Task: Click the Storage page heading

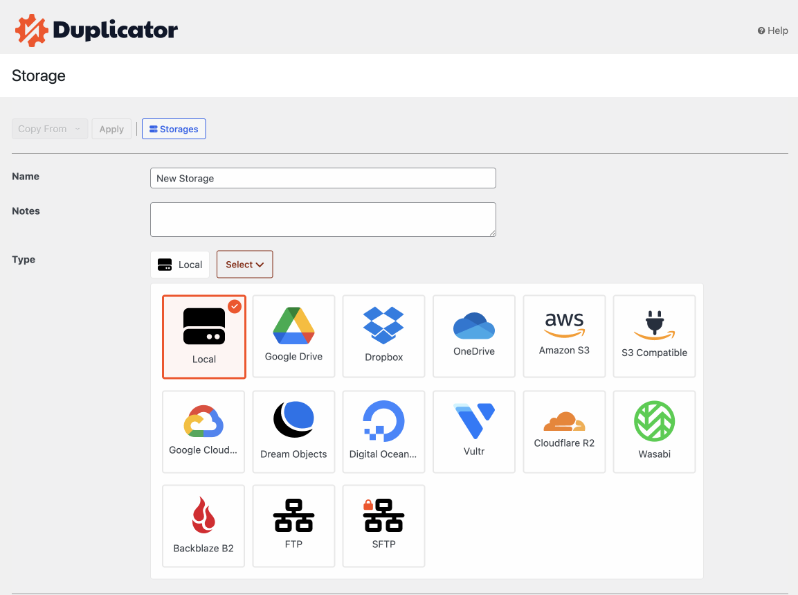Action: tap(39, 76)
